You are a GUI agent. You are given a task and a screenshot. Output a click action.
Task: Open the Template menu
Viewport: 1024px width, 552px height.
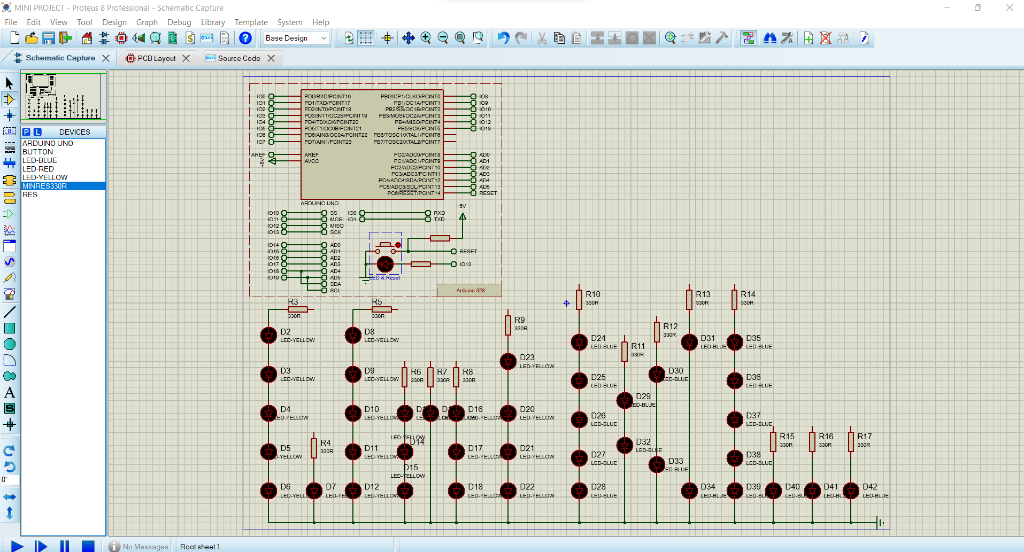pos(251,22)
